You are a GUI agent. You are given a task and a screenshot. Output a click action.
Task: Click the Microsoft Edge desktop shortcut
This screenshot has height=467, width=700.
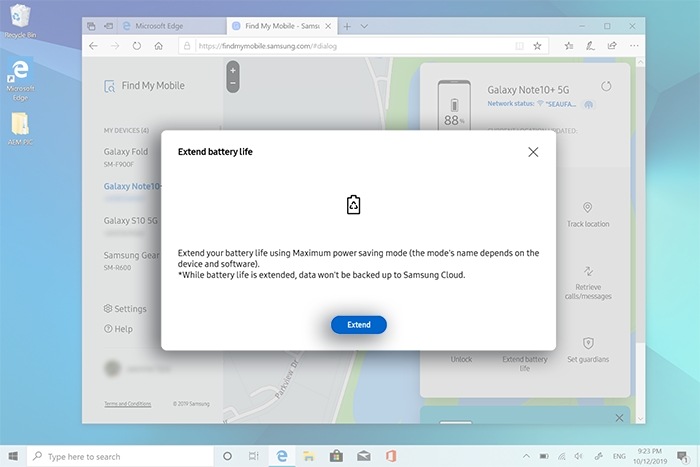(20, 80)
